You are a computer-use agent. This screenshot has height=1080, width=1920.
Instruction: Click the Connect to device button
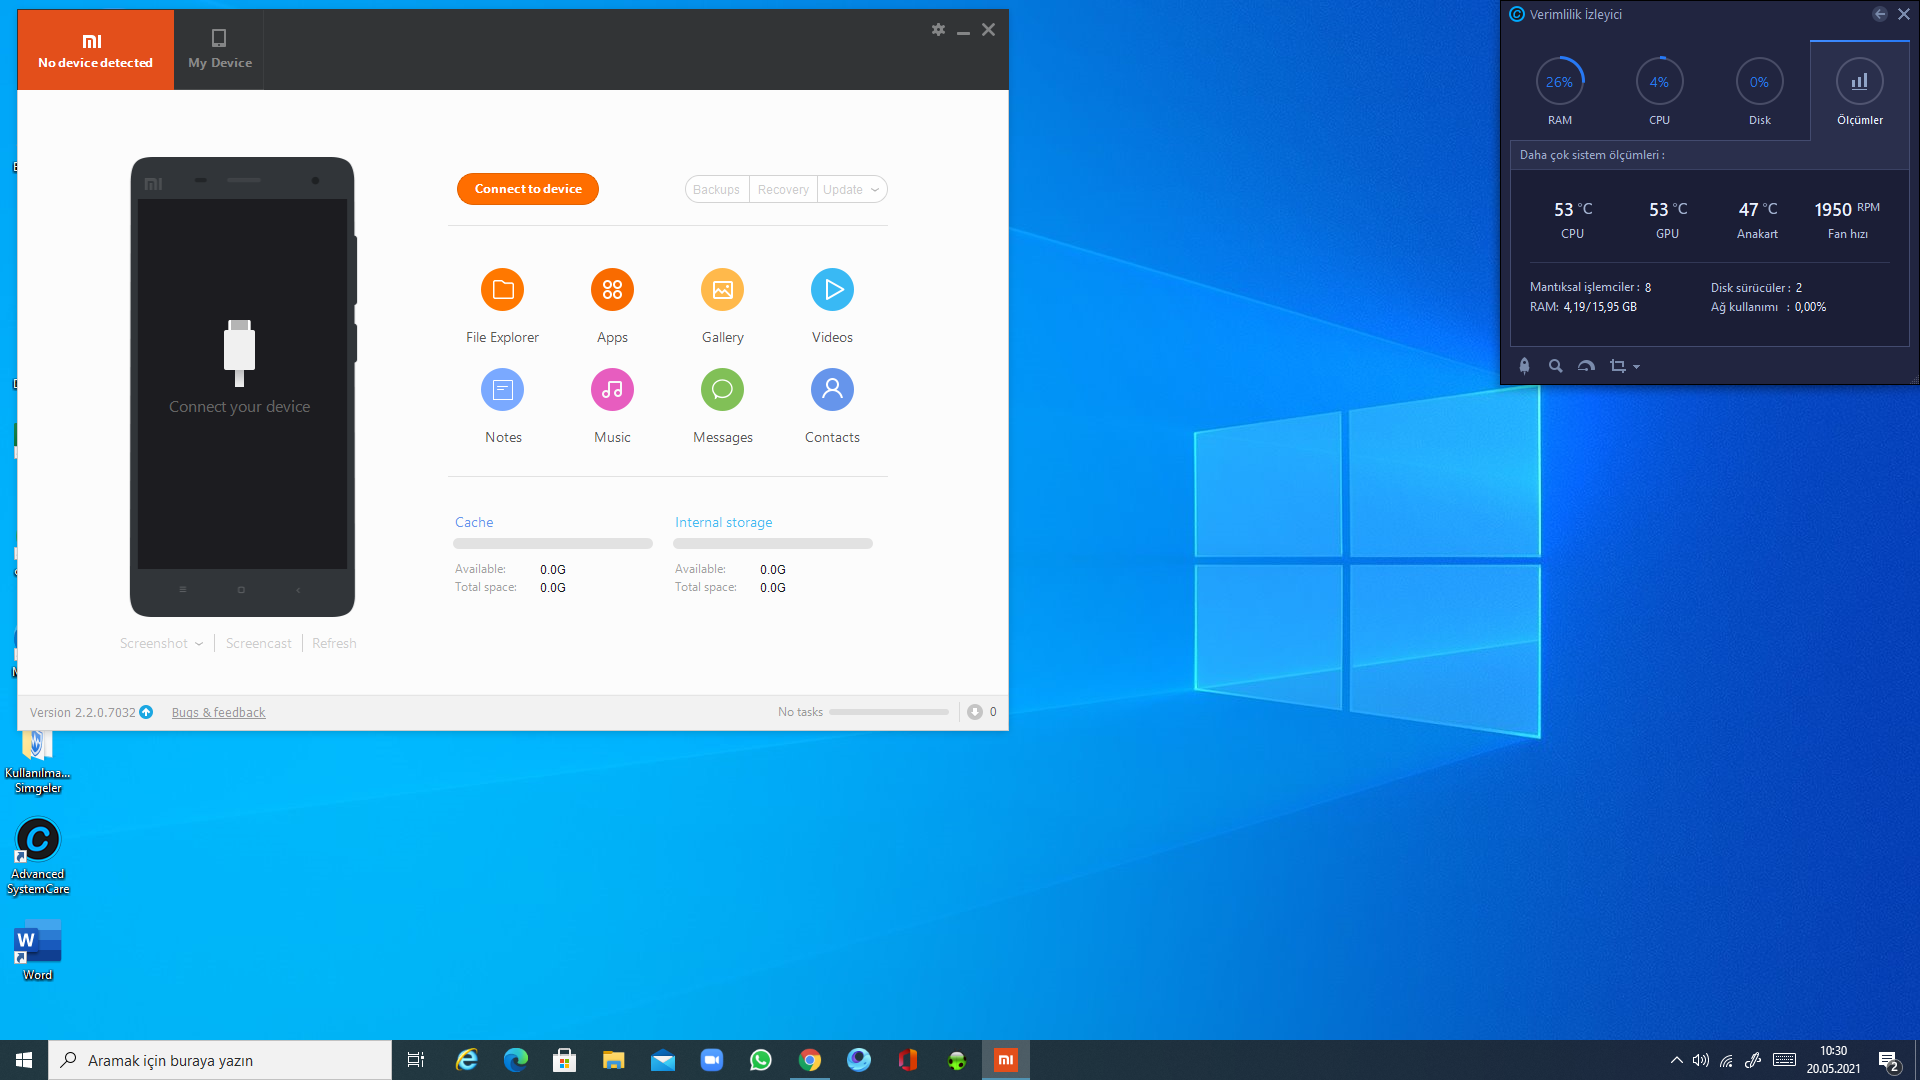tap(528, 189)
